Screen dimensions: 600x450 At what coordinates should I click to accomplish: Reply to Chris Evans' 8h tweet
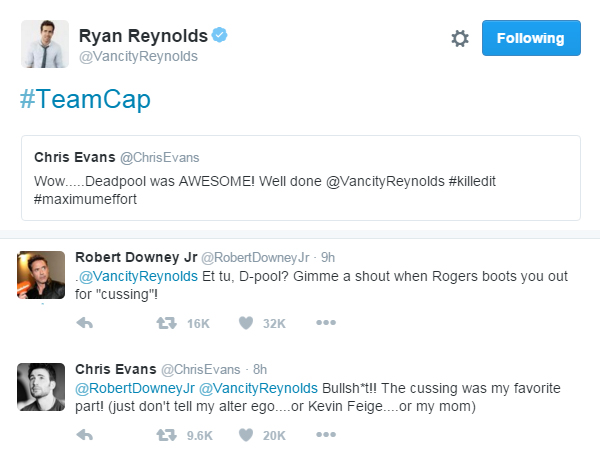pos(85,435)
